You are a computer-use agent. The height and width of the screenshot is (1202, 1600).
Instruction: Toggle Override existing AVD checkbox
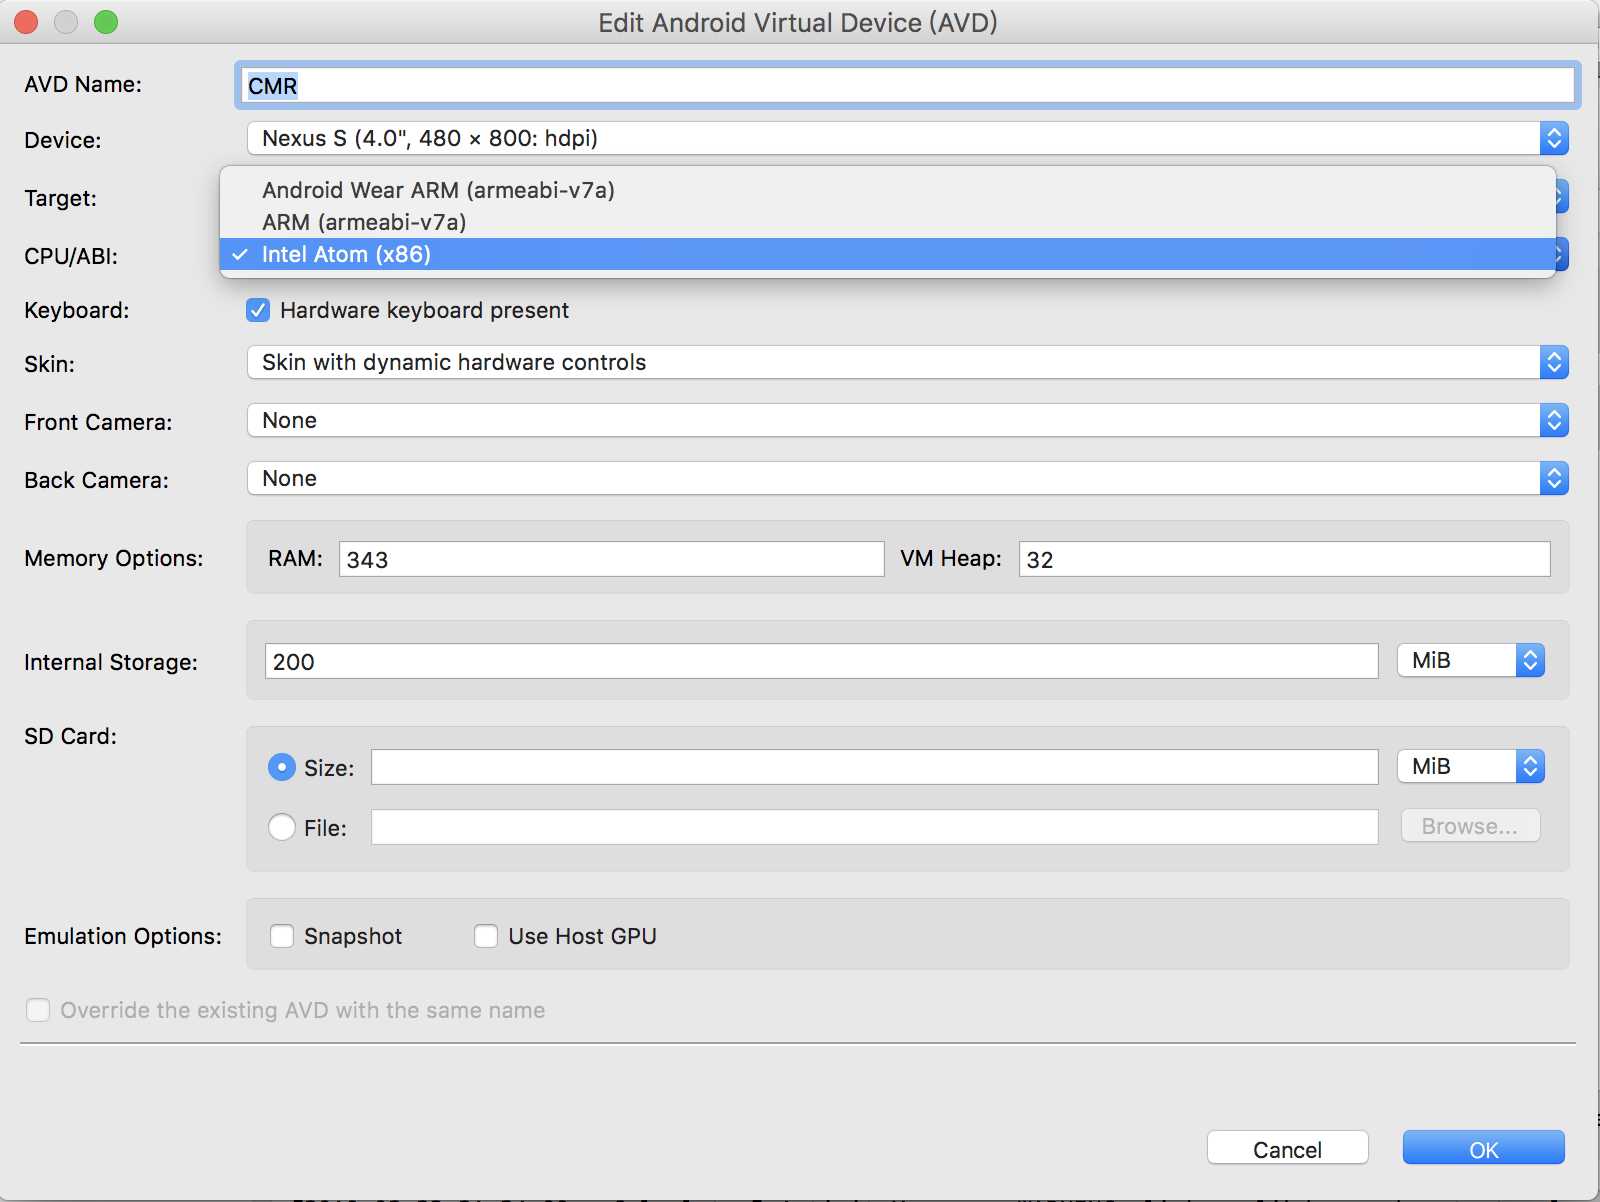(x=38, y=1010)
